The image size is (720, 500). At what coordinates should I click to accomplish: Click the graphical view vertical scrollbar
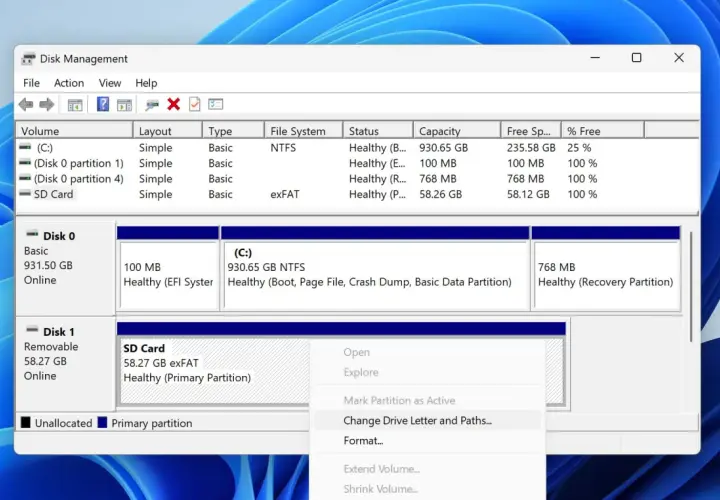(691, 287)
